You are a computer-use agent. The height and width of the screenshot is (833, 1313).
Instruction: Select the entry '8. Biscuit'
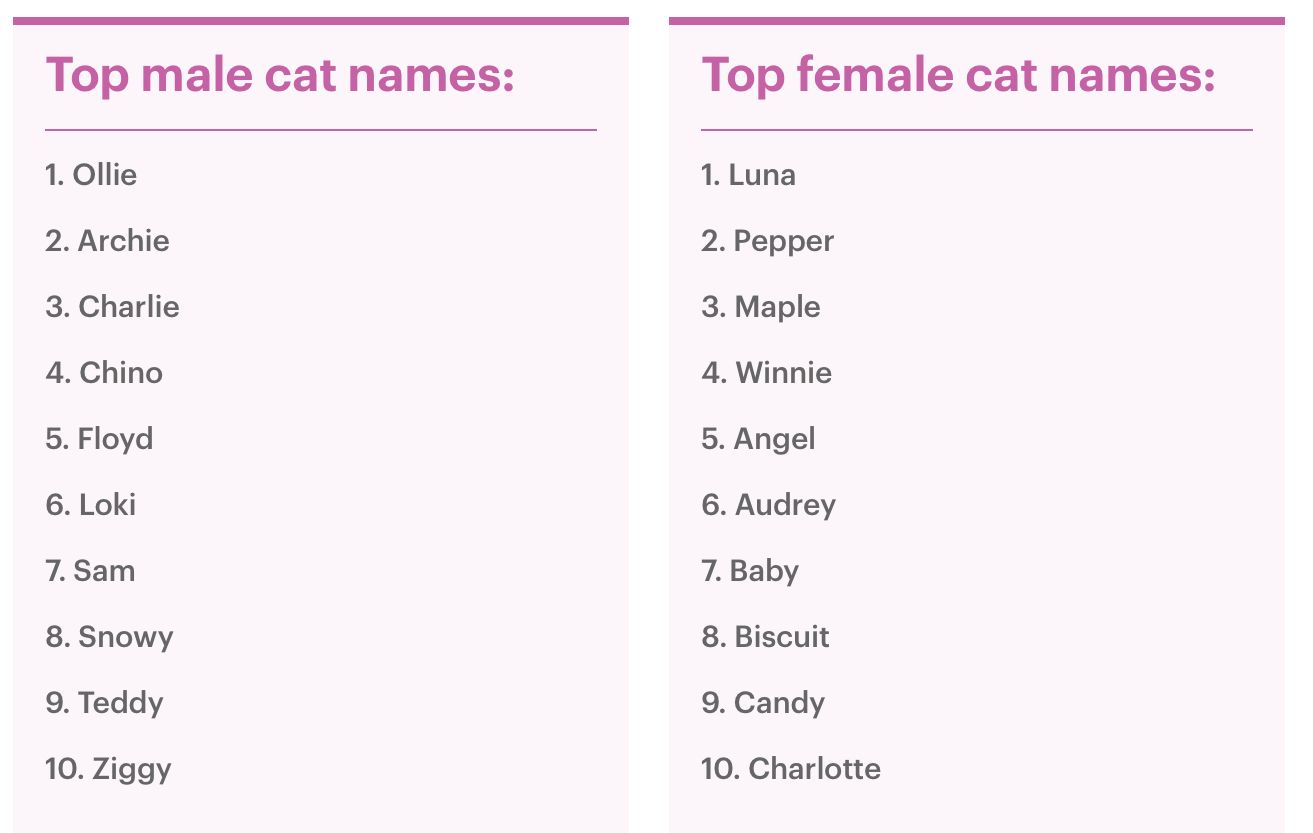click(x=765, y=637)
